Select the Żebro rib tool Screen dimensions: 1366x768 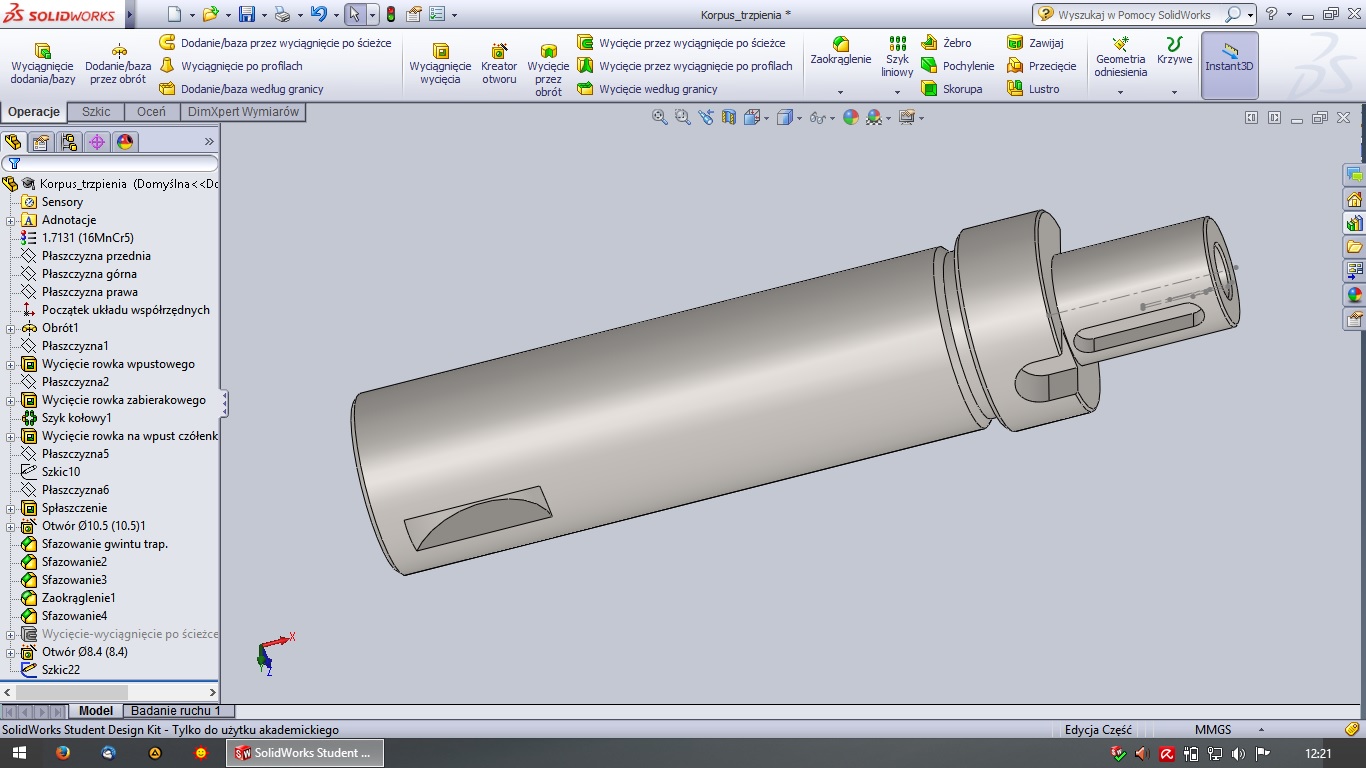(946, 43)
